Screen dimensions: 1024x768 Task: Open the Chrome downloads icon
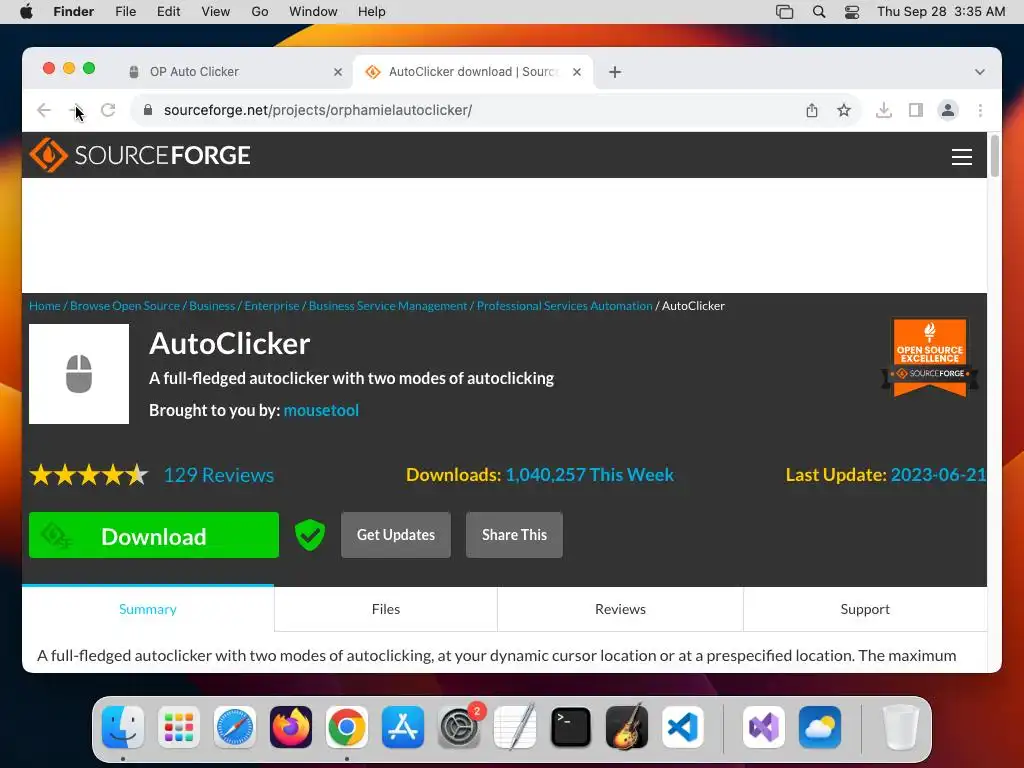click(x=884, y=110)
